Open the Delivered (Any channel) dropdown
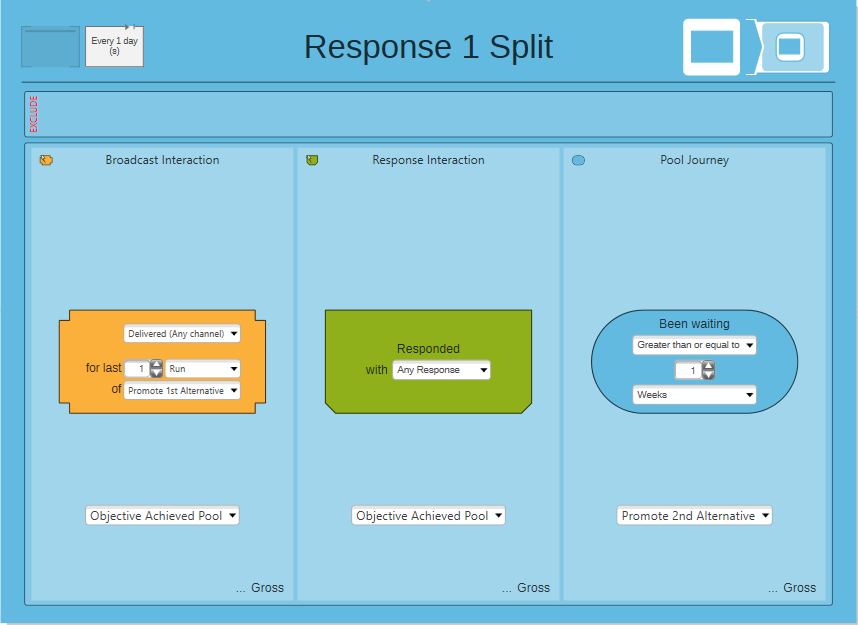The height and width of the screenshot is (625, 858). (x=182, y=333)
